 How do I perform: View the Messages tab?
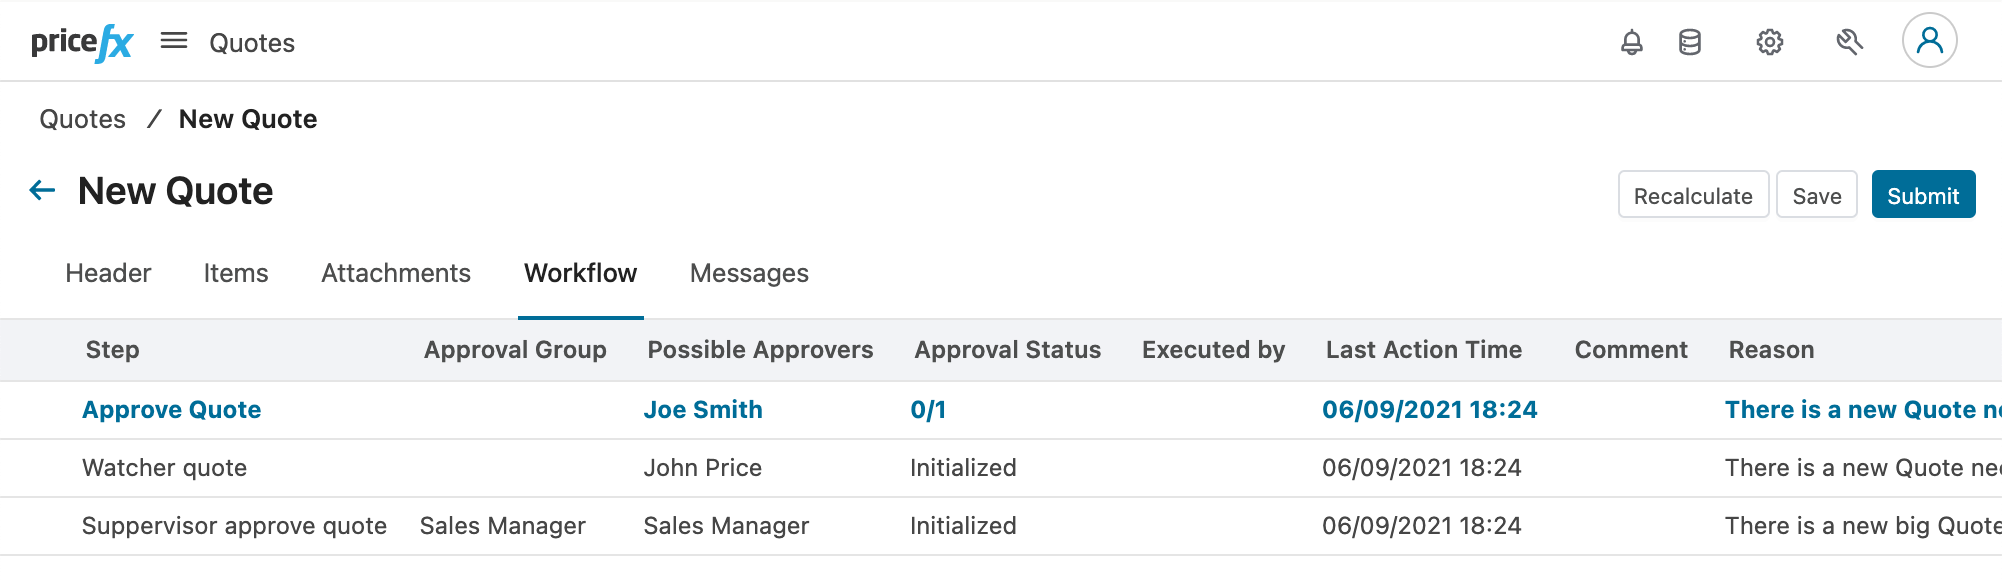pos(747,273)
